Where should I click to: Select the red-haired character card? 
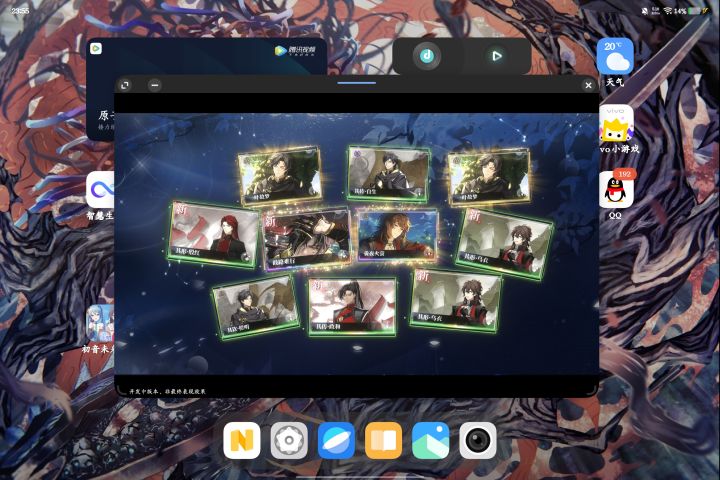213,234
